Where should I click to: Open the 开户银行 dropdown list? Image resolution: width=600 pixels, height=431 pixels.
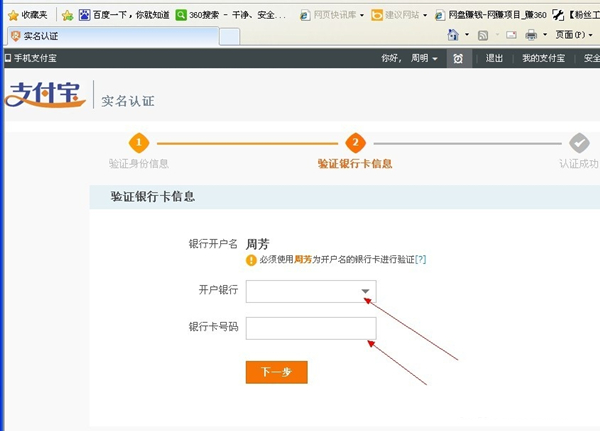pos(311,291)
